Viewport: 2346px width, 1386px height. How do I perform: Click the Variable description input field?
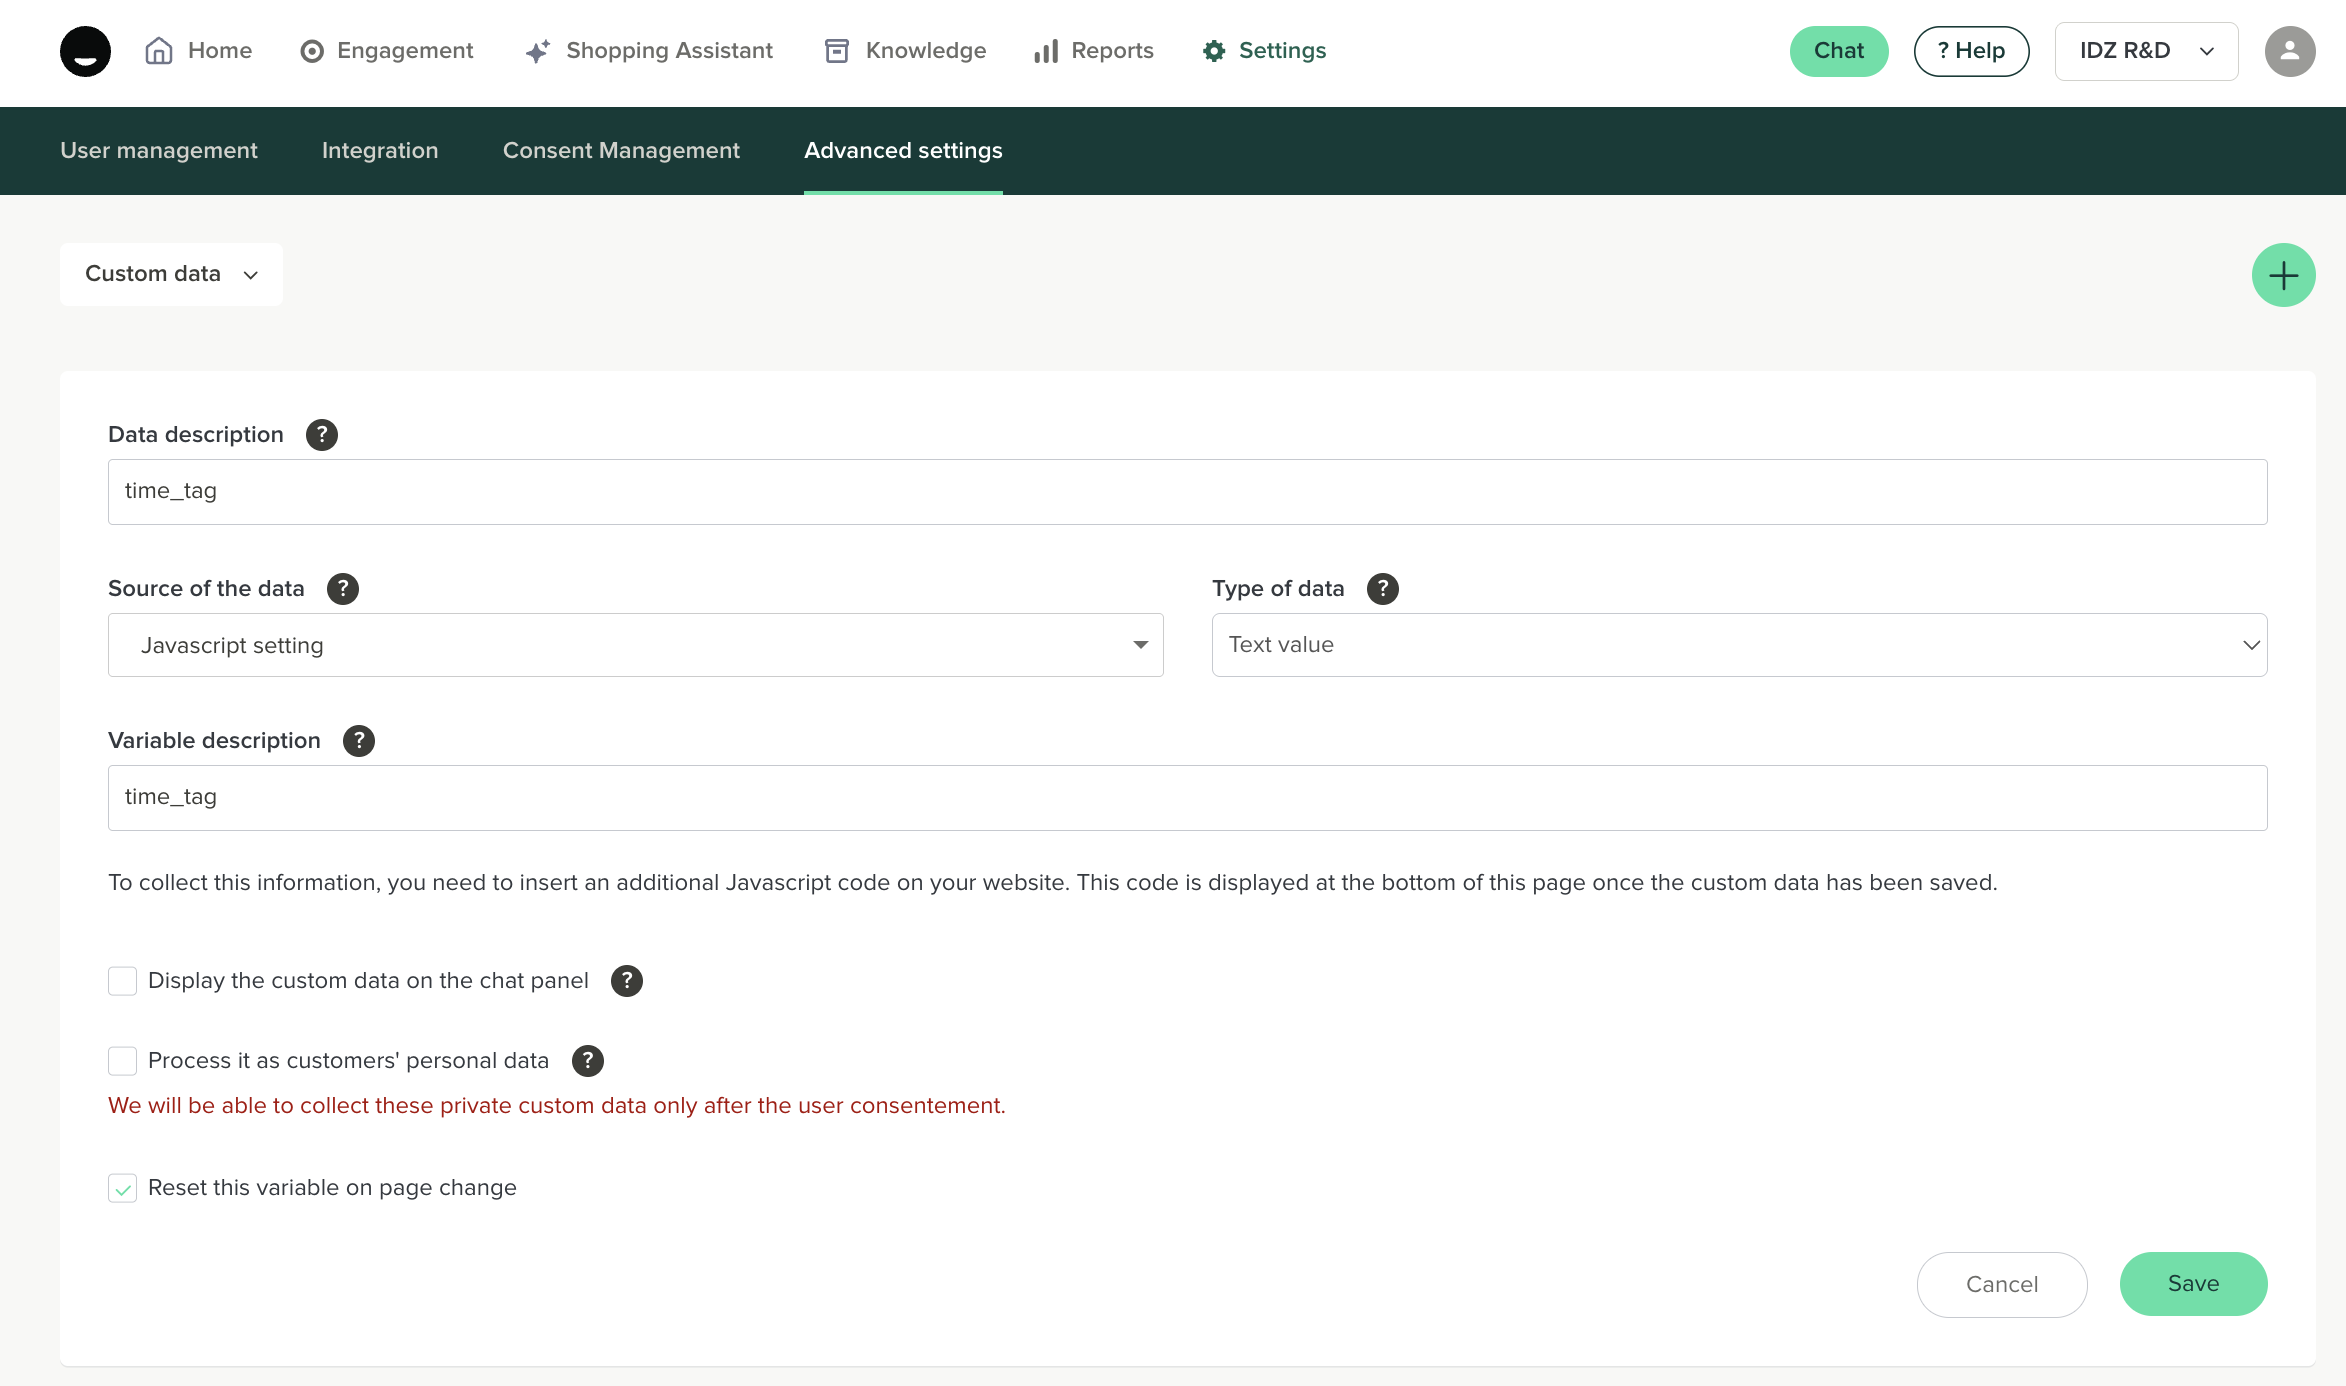(1187, 798)
